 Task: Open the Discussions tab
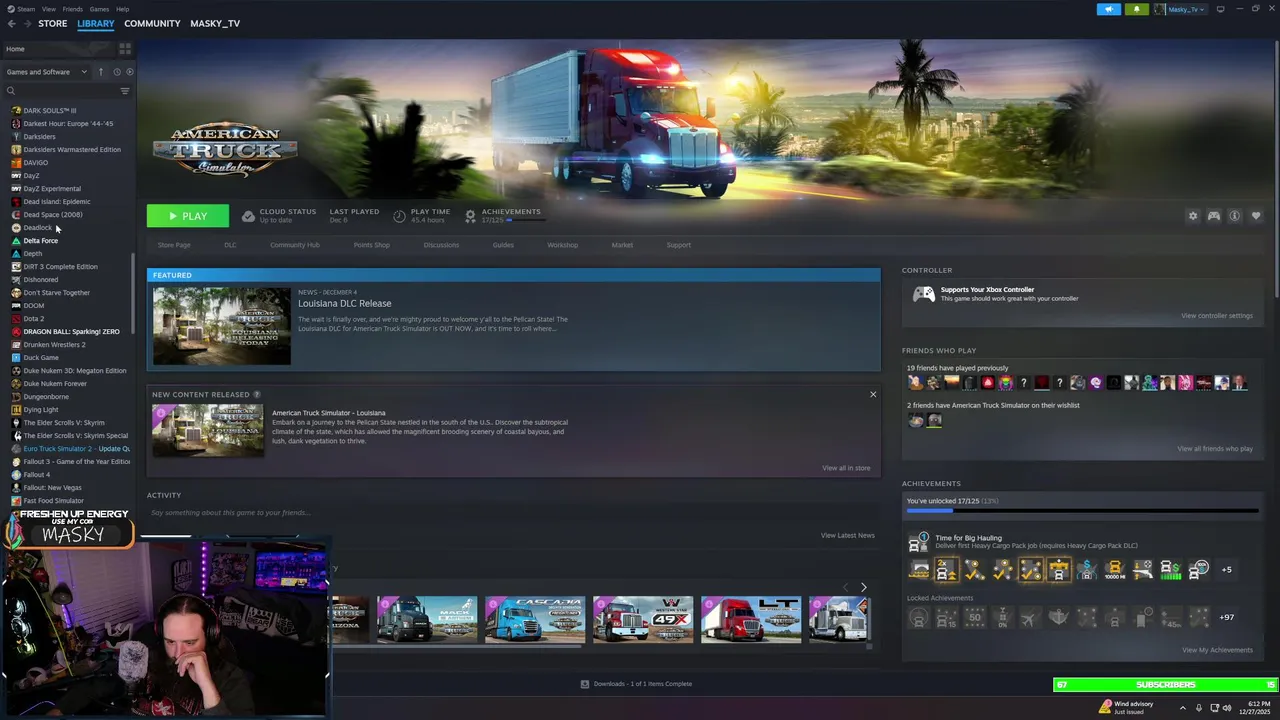coord(441,245)
